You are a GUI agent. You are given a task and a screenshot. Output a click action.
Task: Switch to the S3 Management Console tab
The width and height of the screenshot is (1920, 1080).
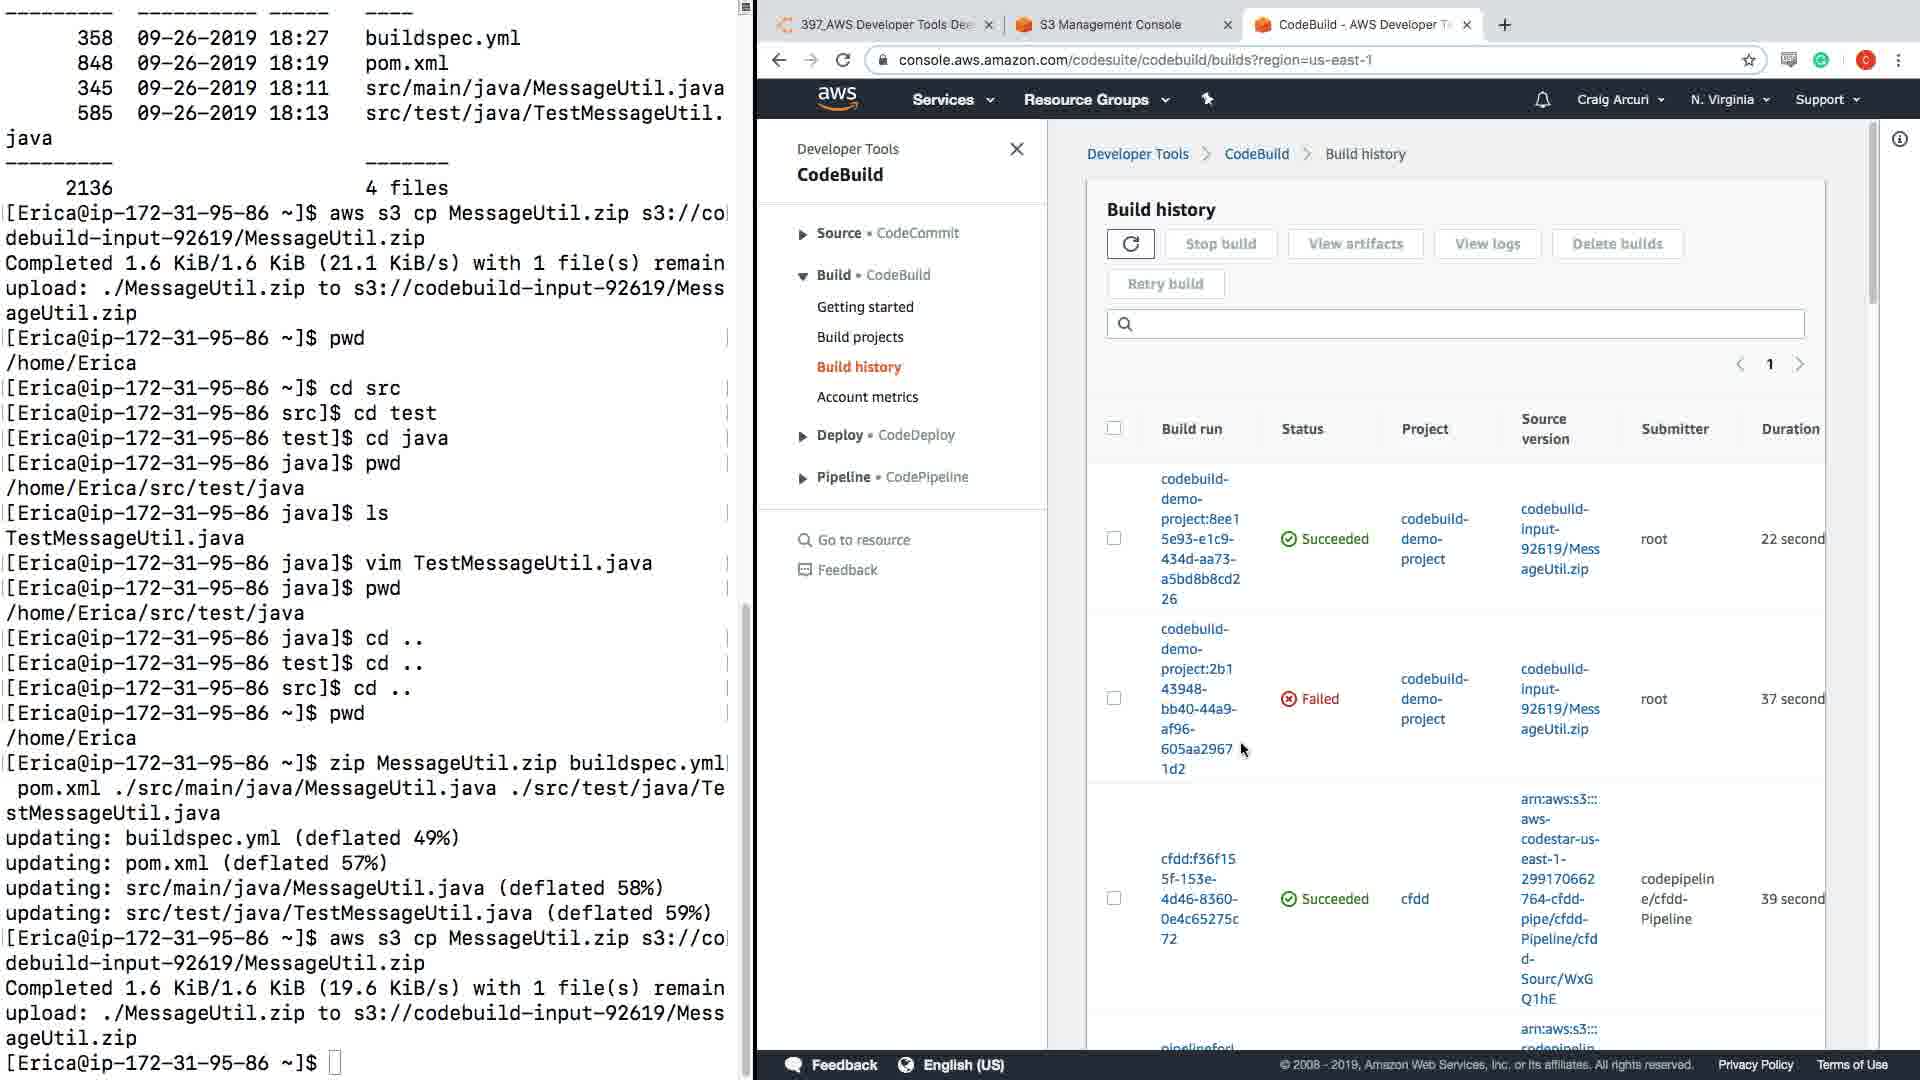pos(1110,25)
